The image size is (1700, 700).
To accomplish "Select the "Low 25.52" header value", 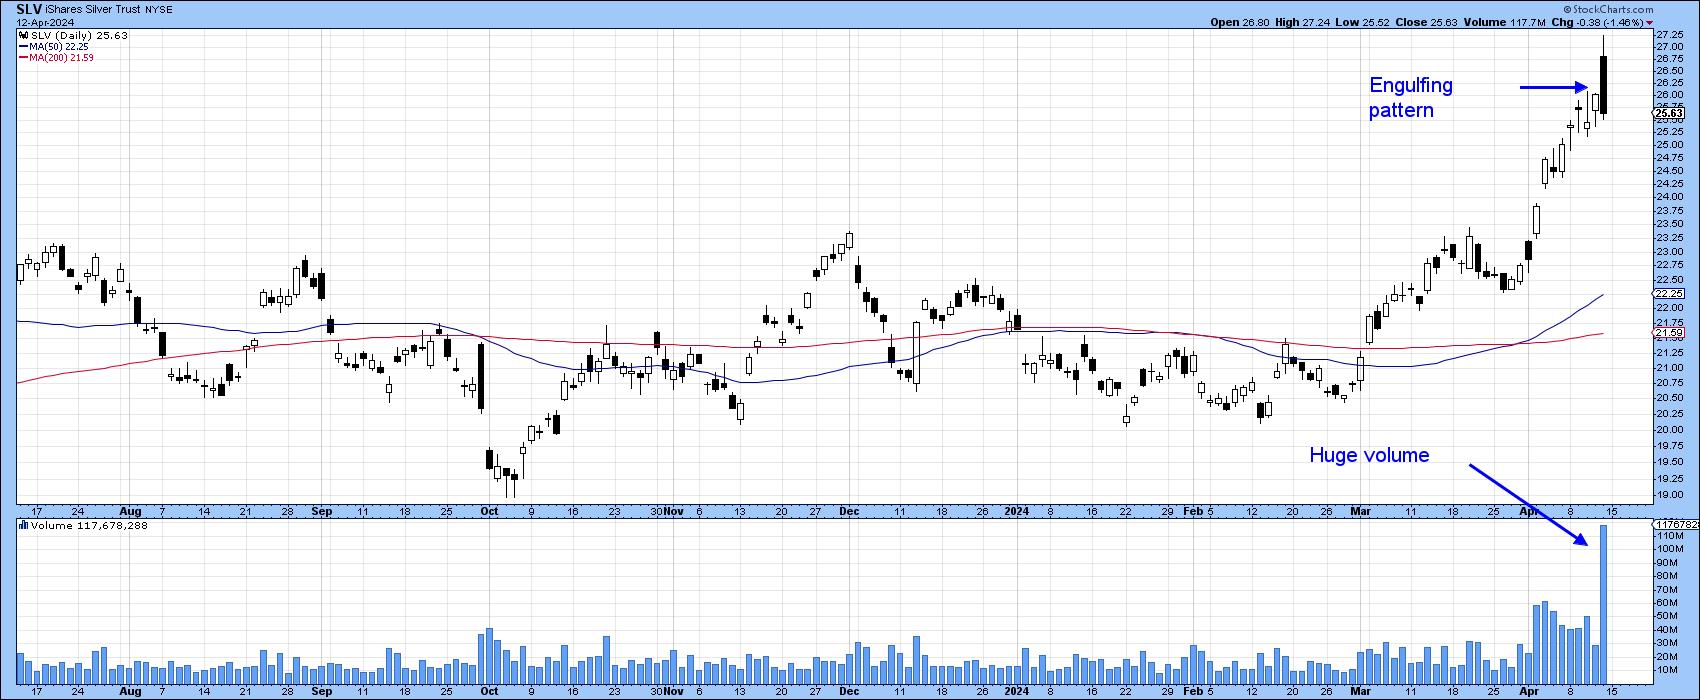I will [1361, 22].
